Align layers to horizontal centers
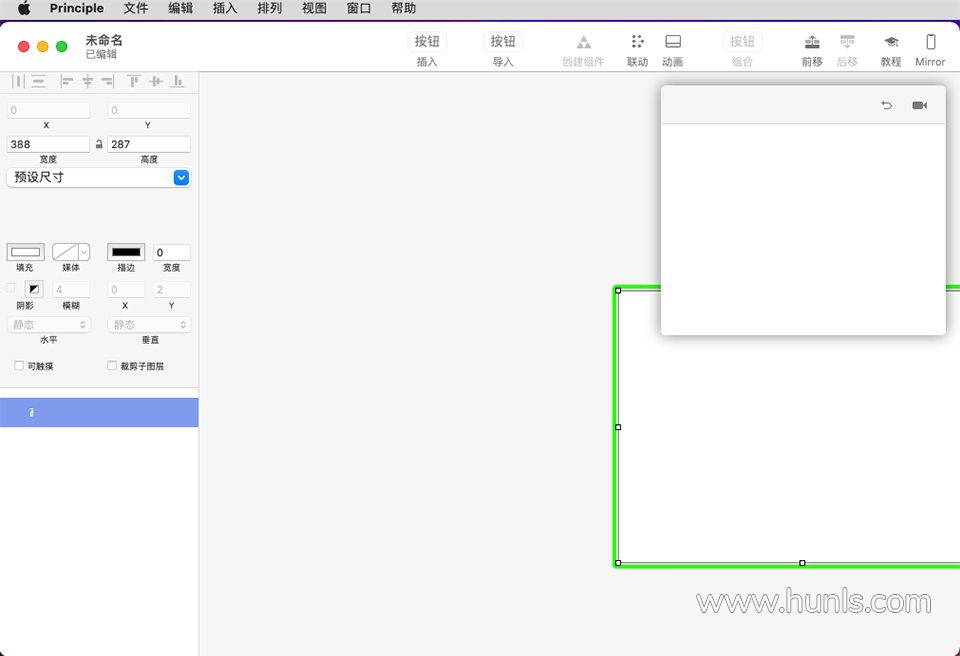The width and height of the screenshot is (960, 656). [x=88, y=81]
